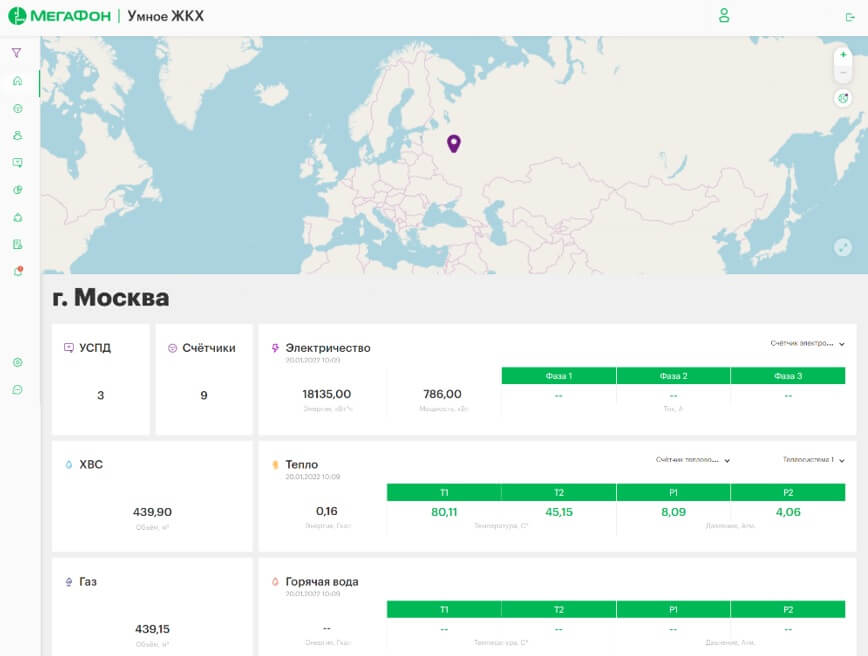Click the purple Moscow map marker
Screen dimensions: 868x656
point(453,144)
